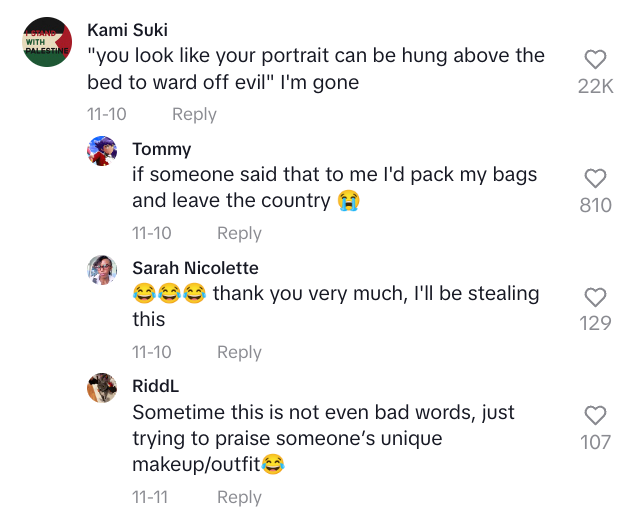Heart RiddL's reply about makeup/outfit
Viewport: 635px width, 514px height.
pos(595,415)
